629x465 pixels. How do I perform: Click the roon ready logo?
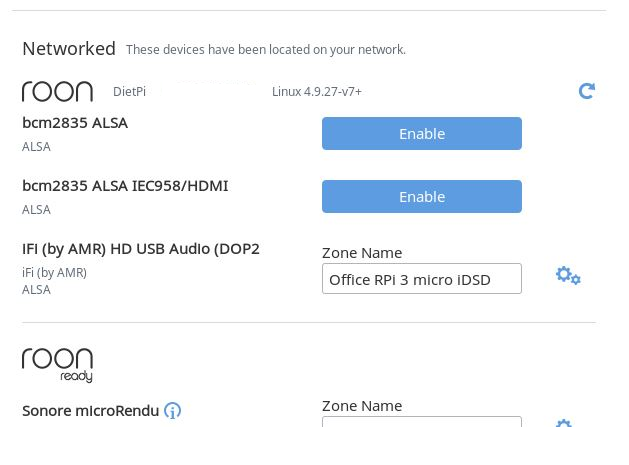coord(57,365)
